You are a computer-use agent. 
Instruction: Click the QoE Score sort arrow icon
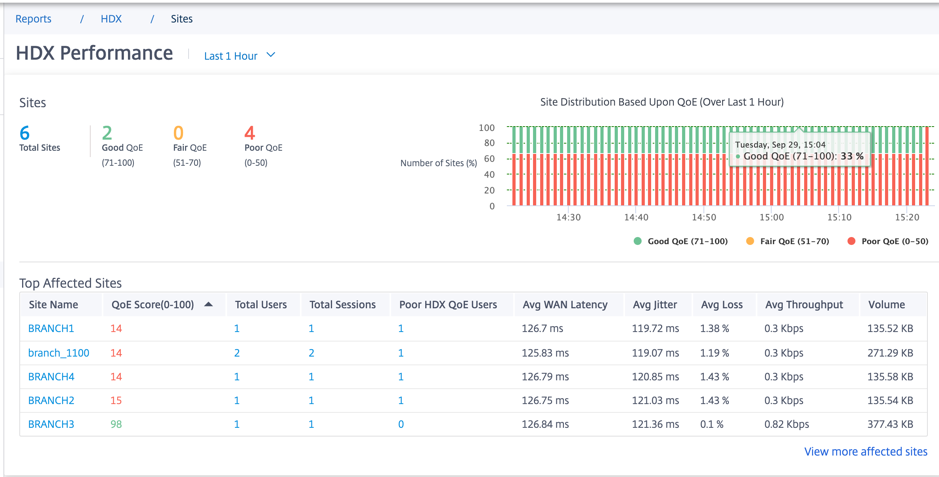pos(208,305)
